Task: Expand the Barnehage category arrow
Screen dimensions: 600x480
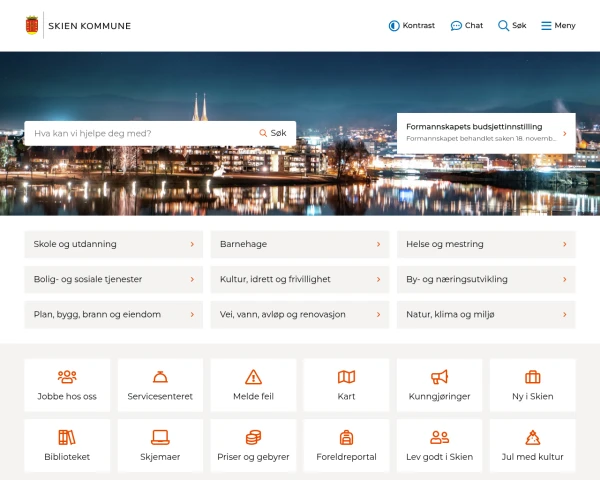Action: pos(378,244)
